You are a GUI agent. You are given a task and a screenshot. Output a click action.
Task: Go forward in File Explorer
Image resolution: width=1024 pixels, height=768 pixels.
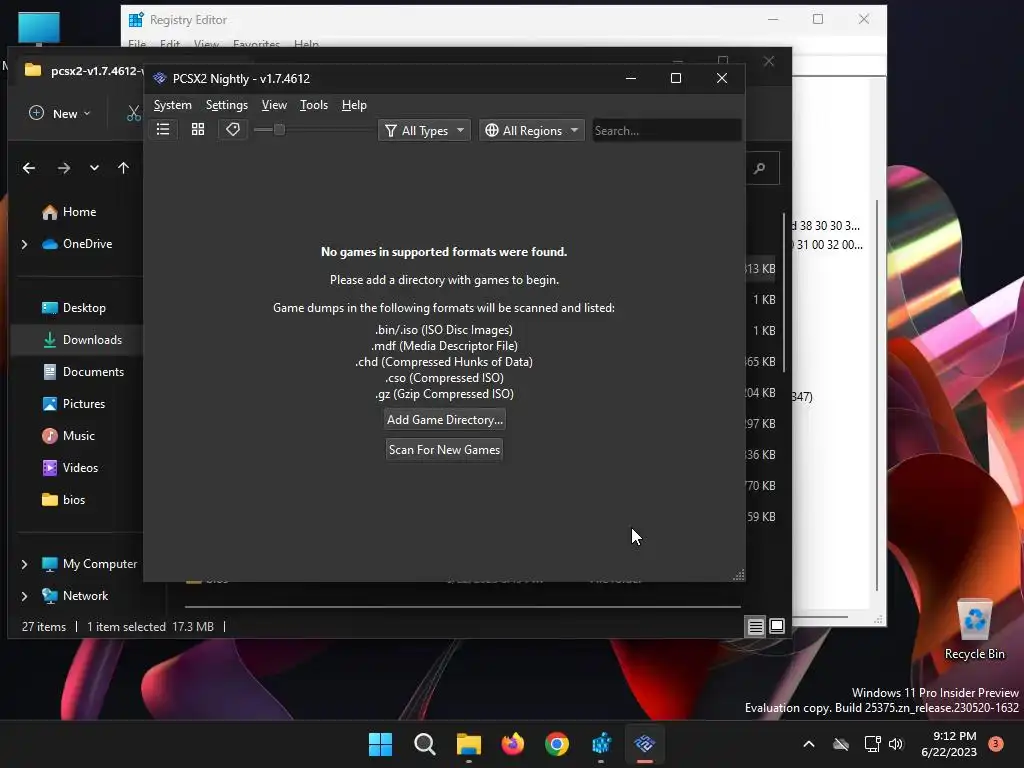click(x=63, y=168)
